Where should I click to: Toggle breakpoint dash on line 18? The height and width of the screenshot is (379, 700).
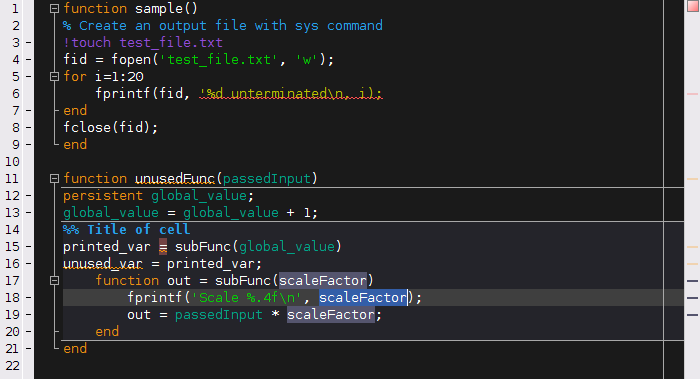tap(28, 297)
